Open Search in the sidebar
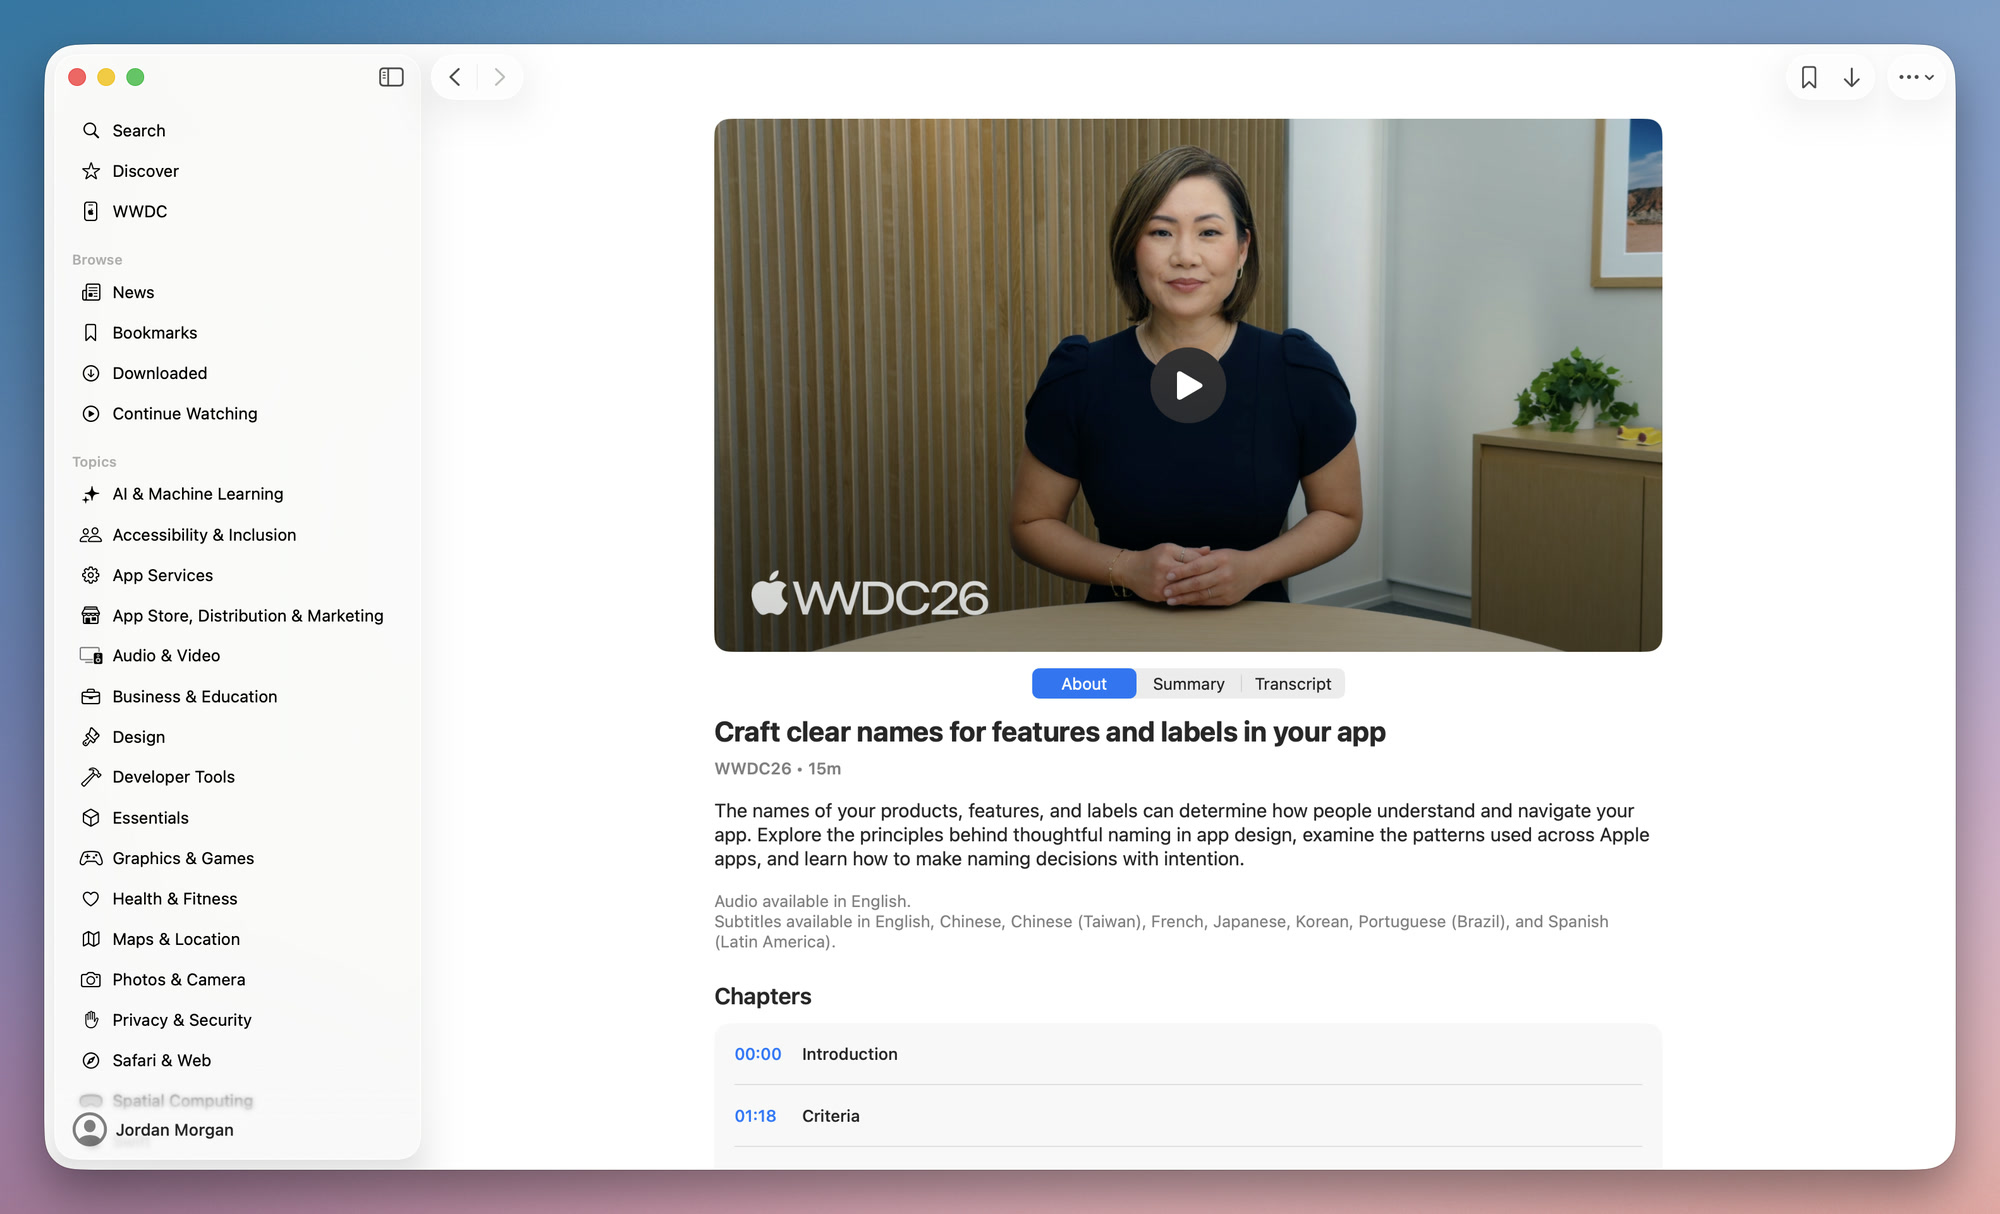 click(139, 131)
